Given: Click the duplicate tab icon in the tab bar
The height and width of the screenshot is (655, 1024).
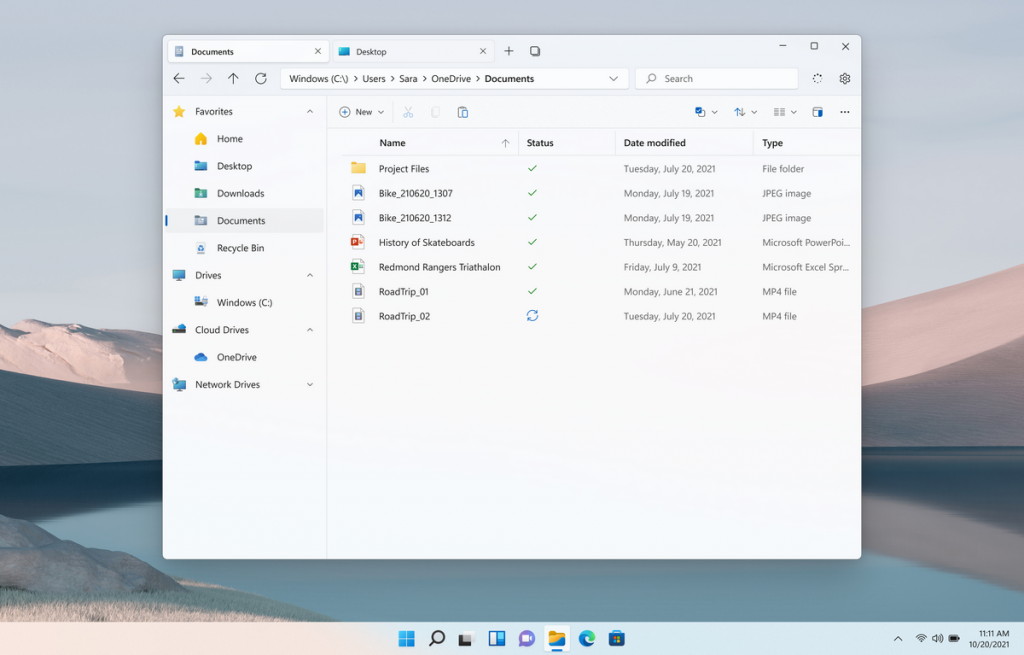Looking at the screenshot, I should click(535, 51).
